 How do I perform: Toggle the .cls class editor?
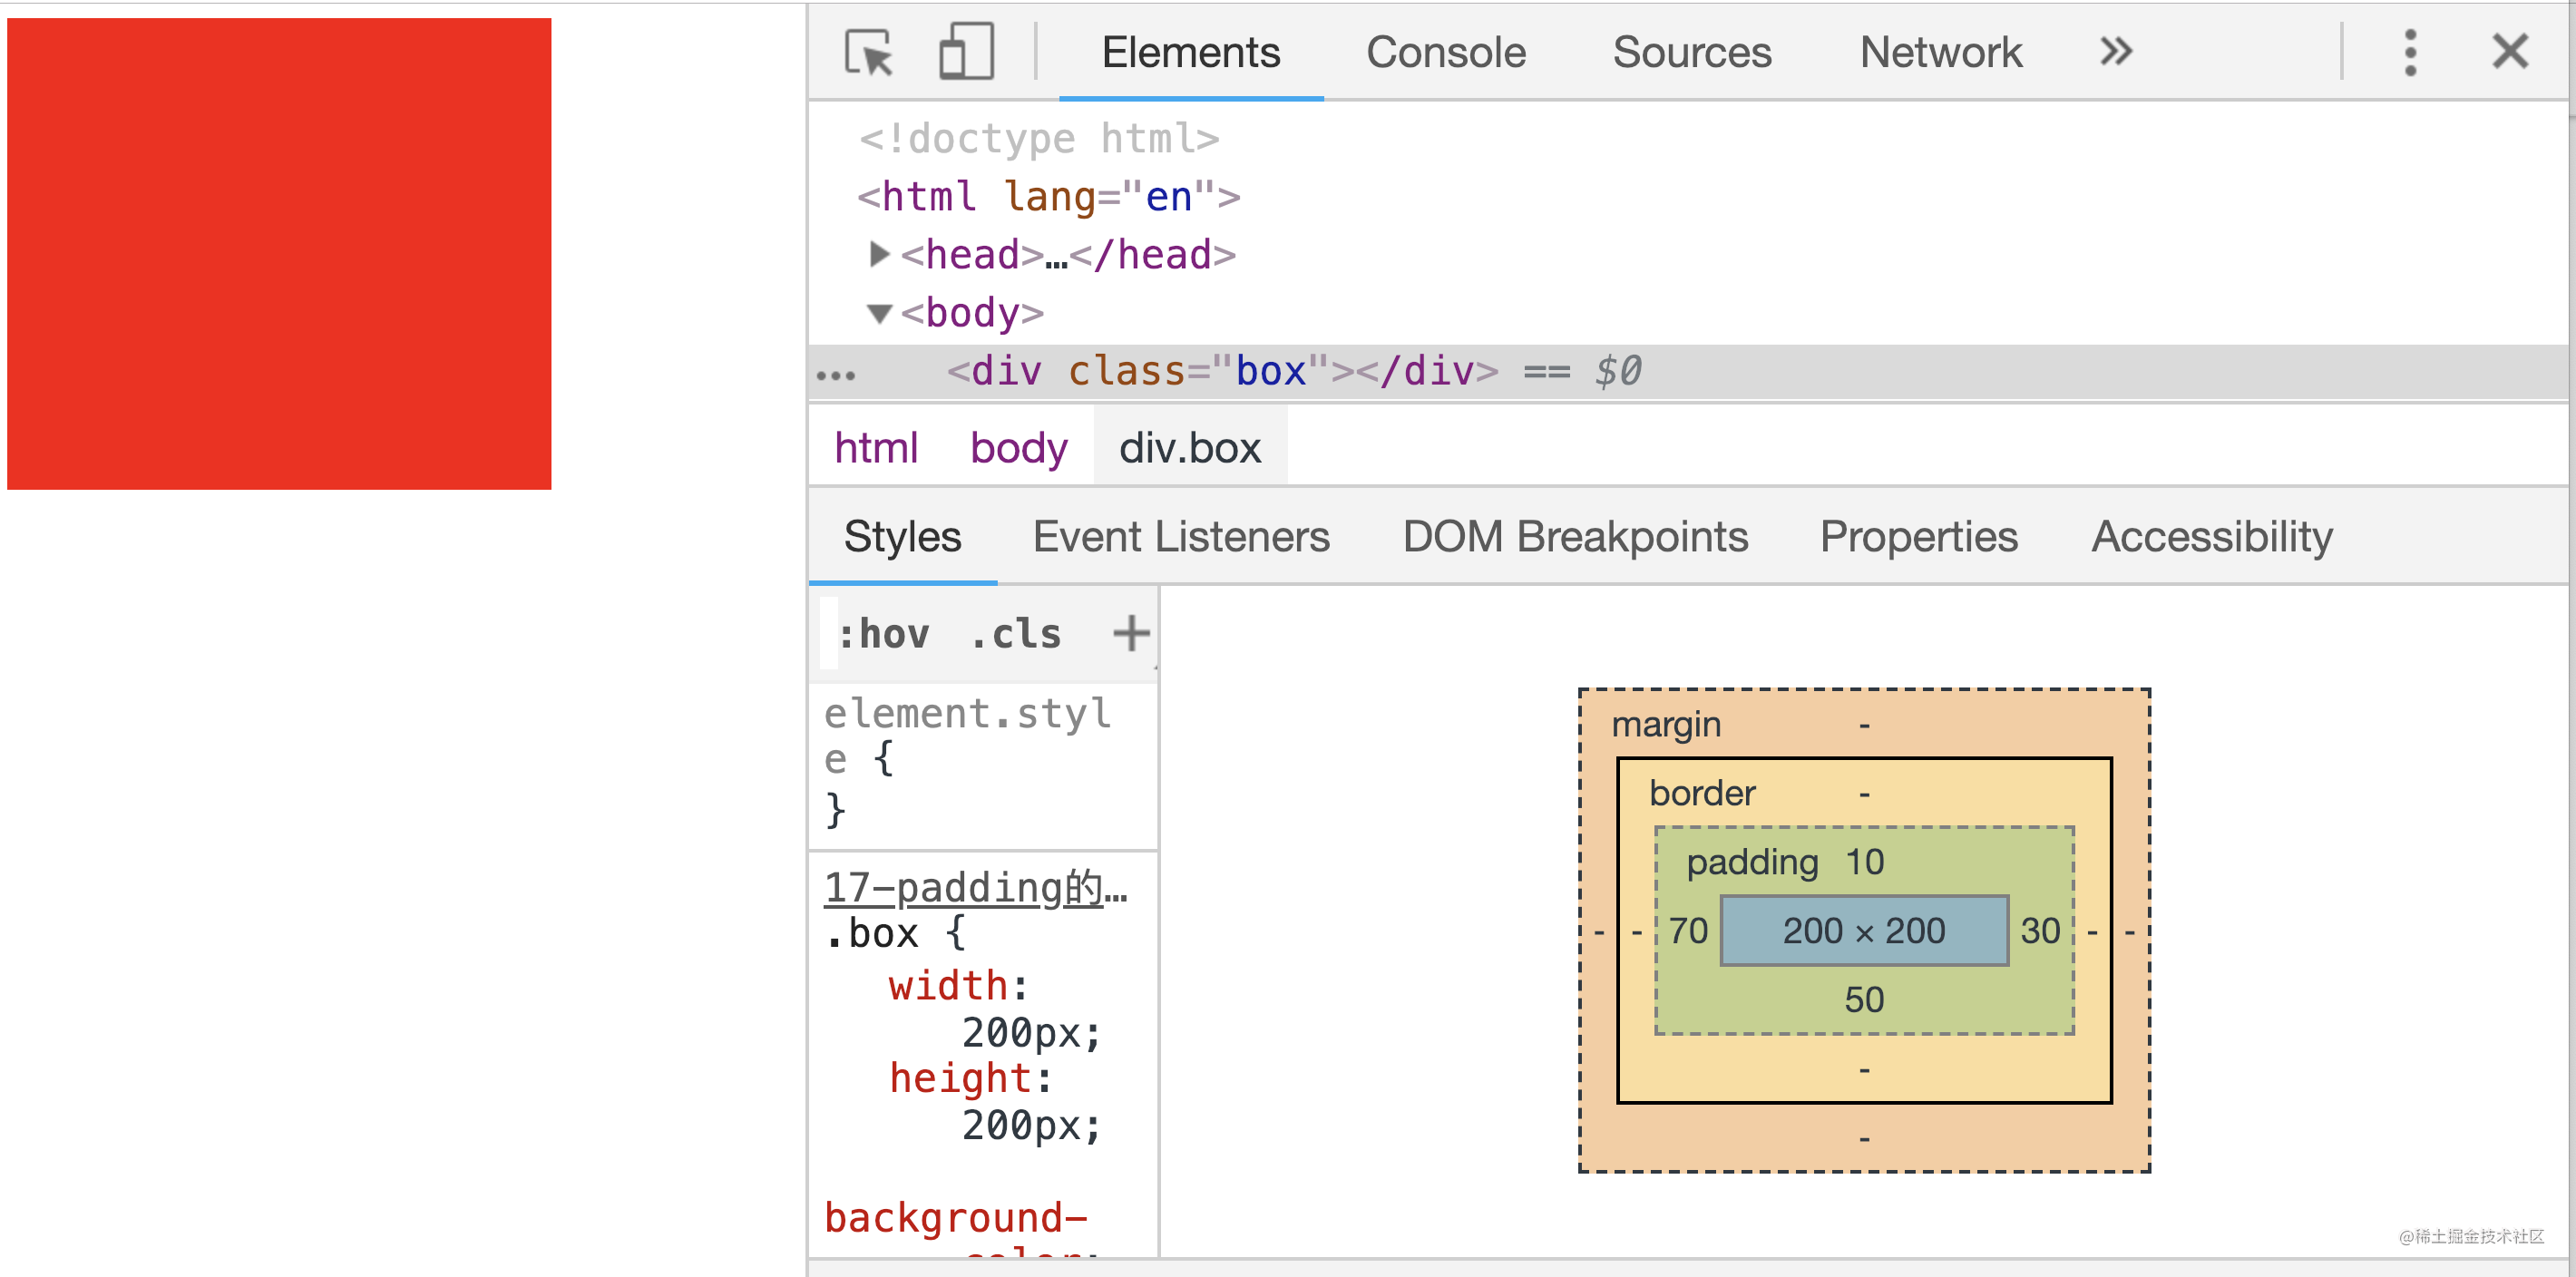[x=1016, y=634]
